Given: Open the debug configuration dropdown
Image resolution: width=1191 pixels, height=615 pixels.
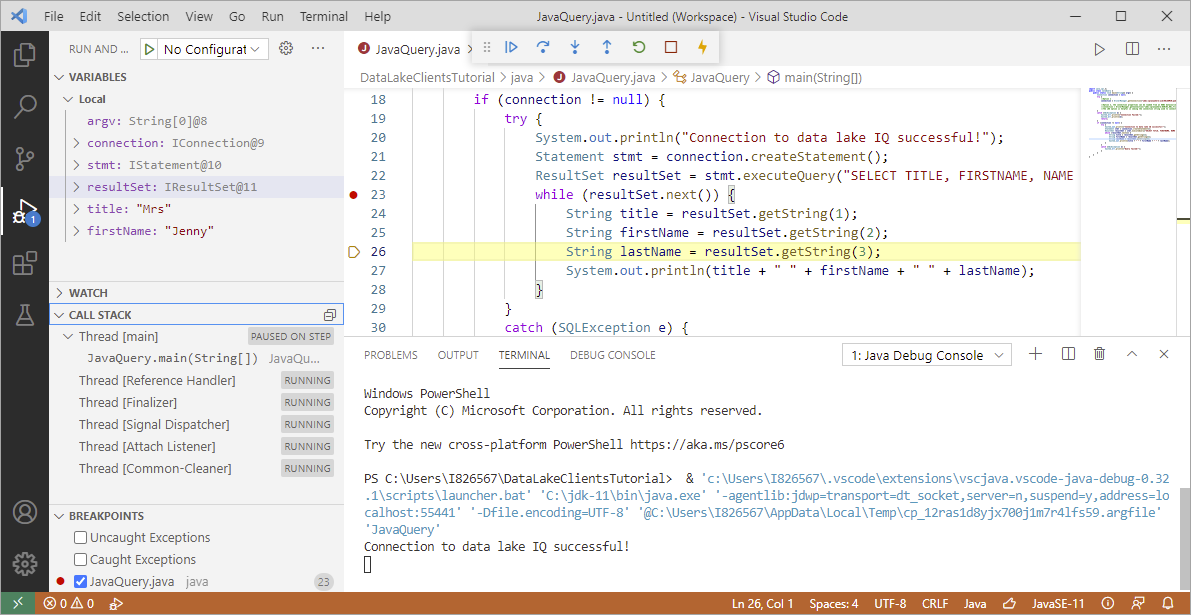Looking at the screenshot, I should tap(212, 49).
